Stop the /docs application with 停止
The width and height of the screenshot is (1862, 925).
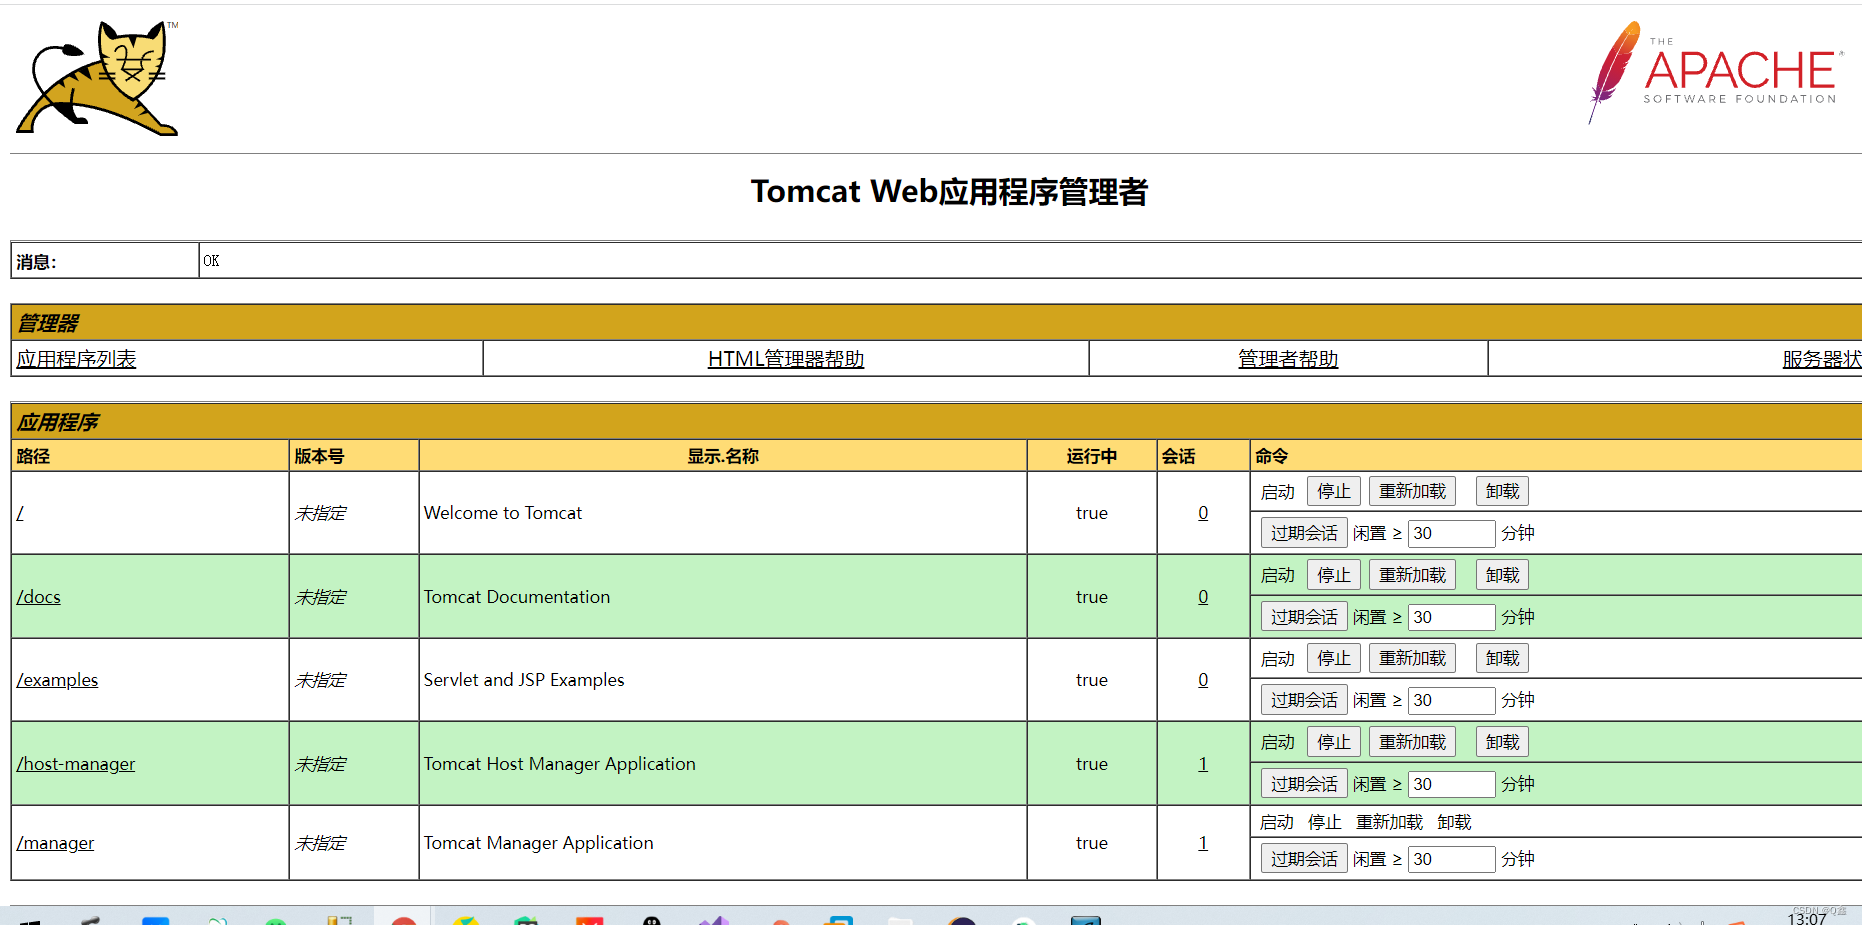[1334, 575]
